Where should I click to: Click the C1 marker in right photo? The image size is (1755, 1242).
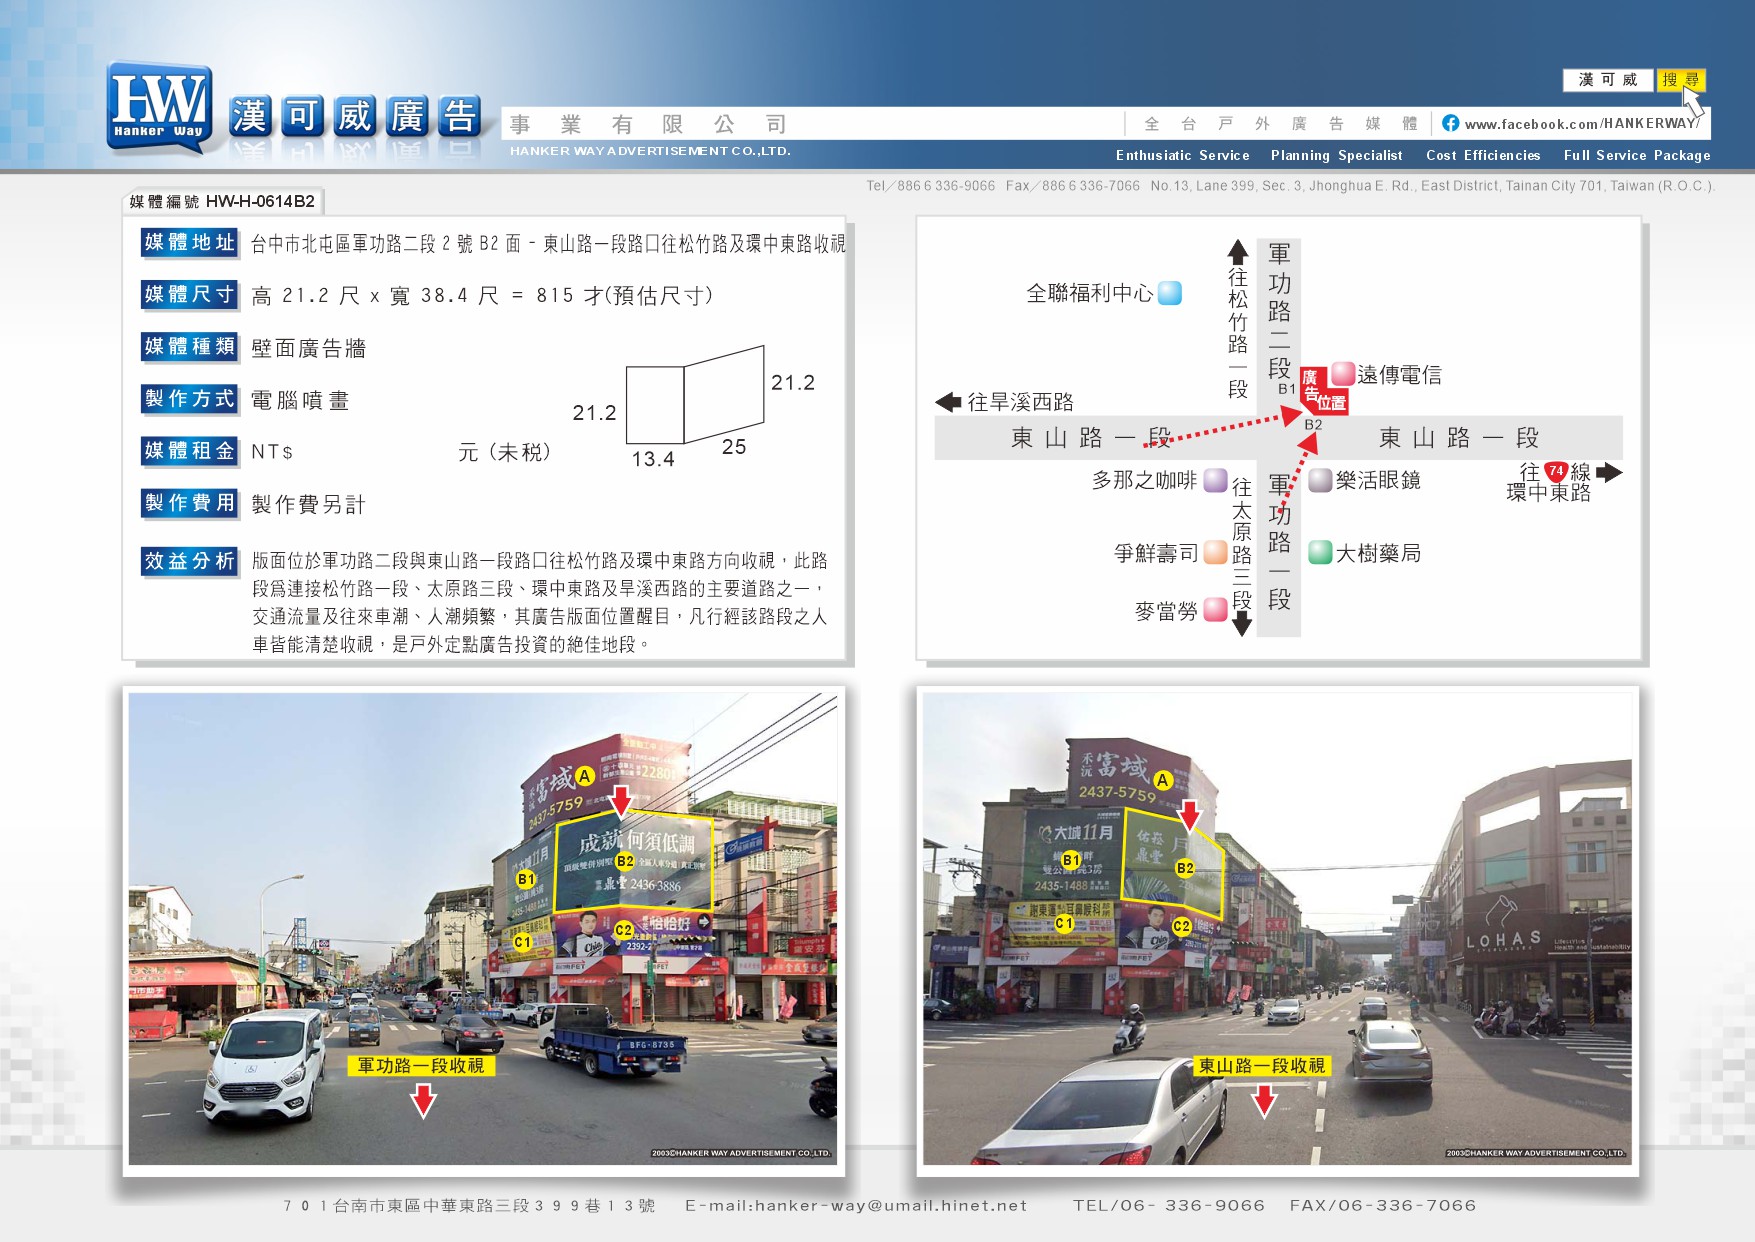(x=1064, y=924)
